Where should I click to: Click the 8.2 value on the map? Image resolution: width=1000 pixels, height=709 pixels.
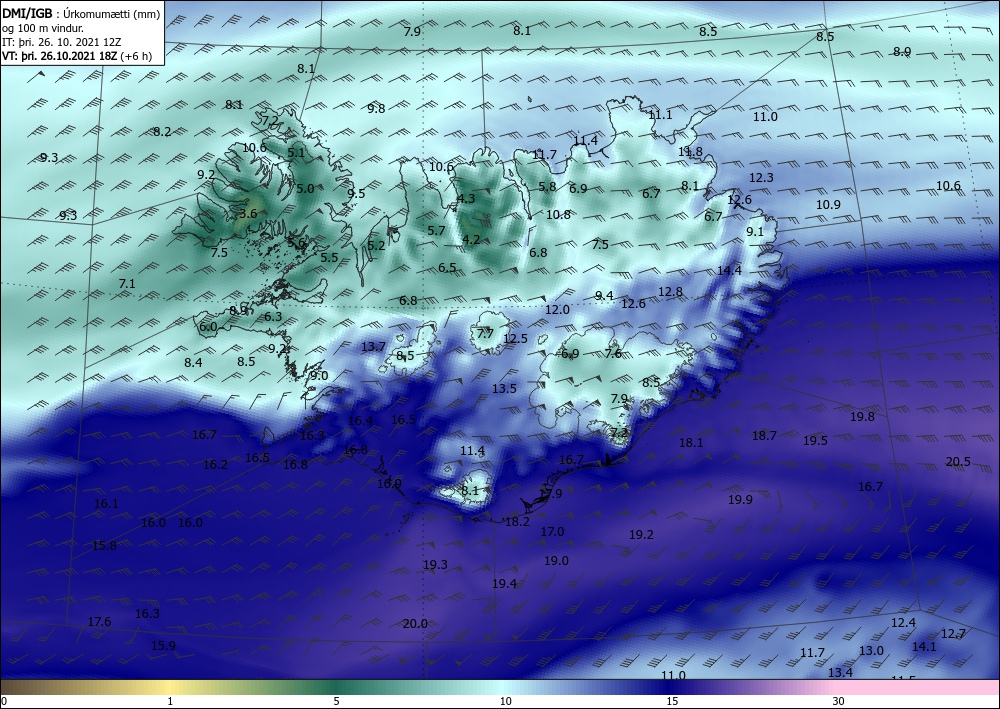pyautogui.click(x=162, y=132)
